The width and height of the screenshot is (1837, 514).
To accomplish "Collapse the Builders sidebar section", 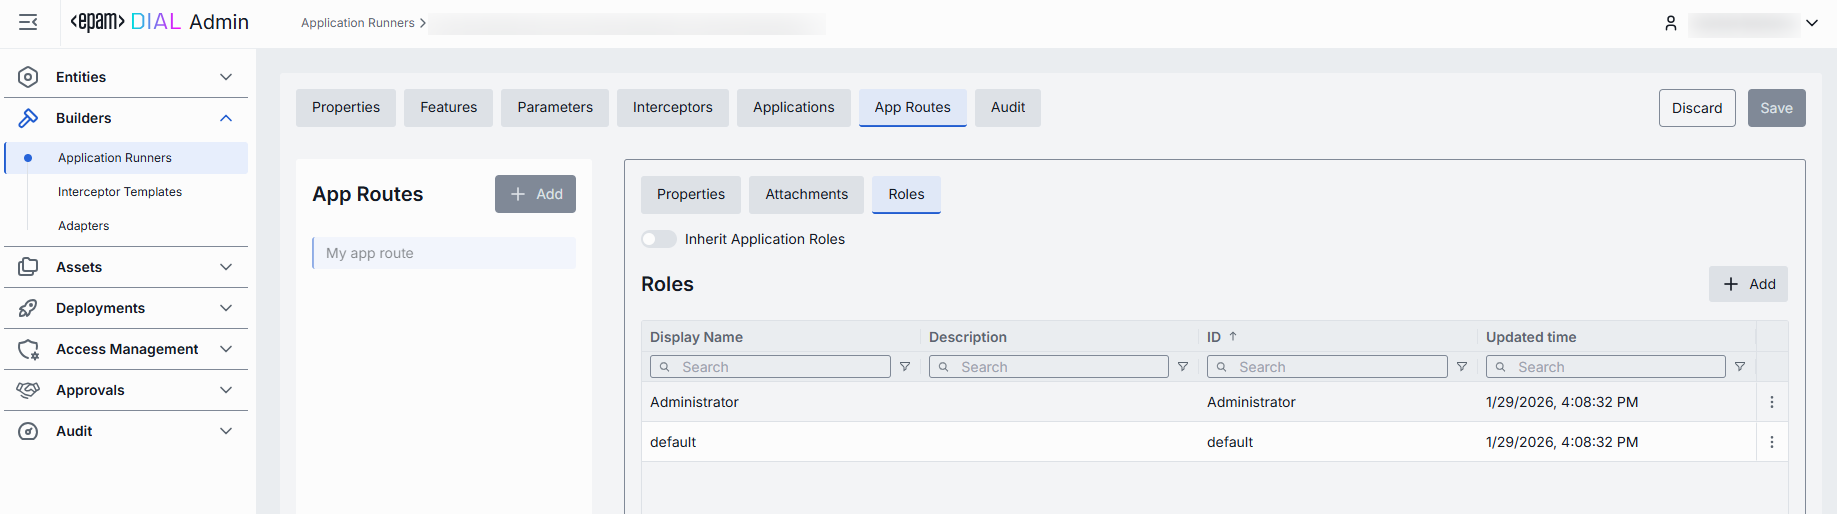I will [226, 118].
